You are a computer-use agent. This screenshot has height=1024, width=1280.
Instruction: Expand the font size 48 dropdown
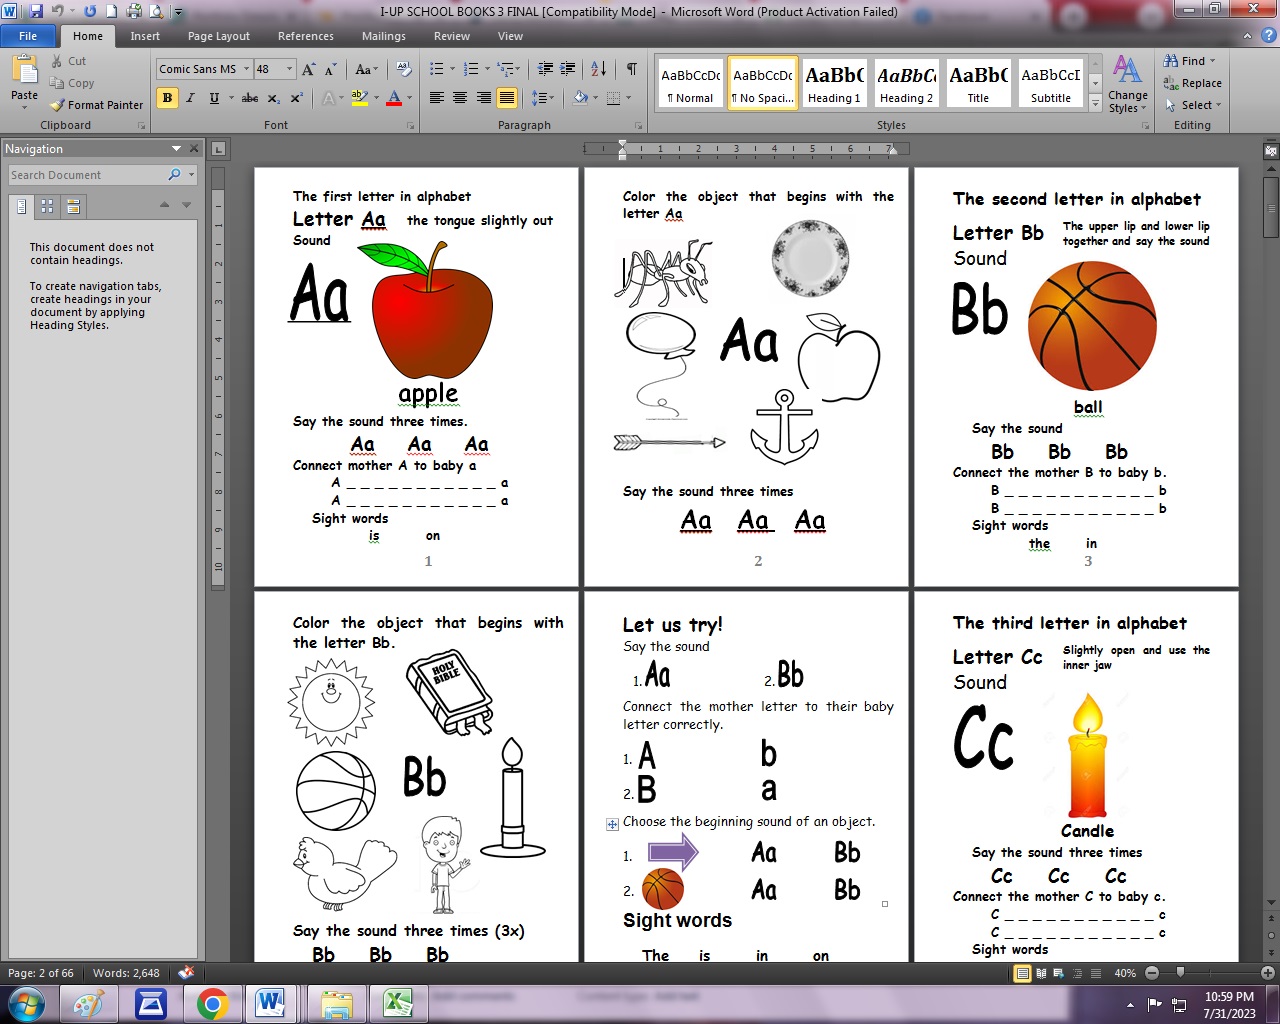click(290, 69)
